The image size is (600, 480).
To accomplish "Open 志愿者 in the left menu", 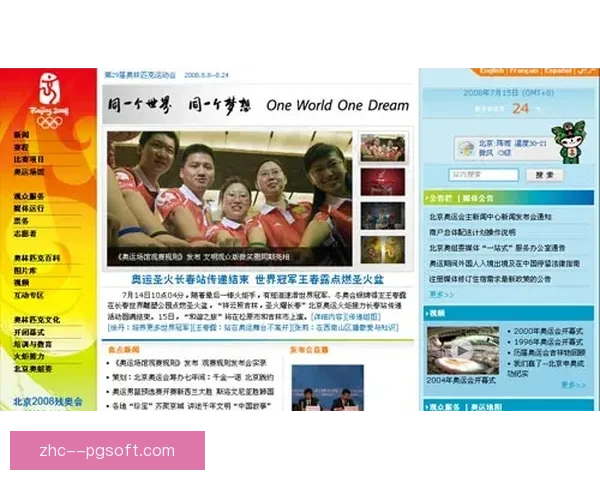I will click(25, 233).
